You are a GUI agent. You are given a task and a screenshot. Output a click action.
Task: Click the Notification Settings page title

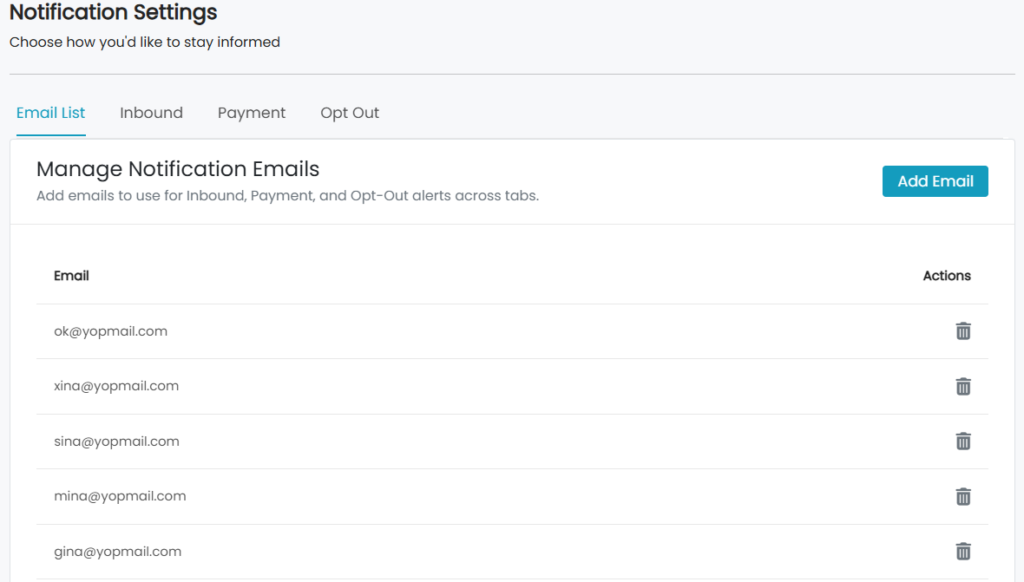point(113,12)
